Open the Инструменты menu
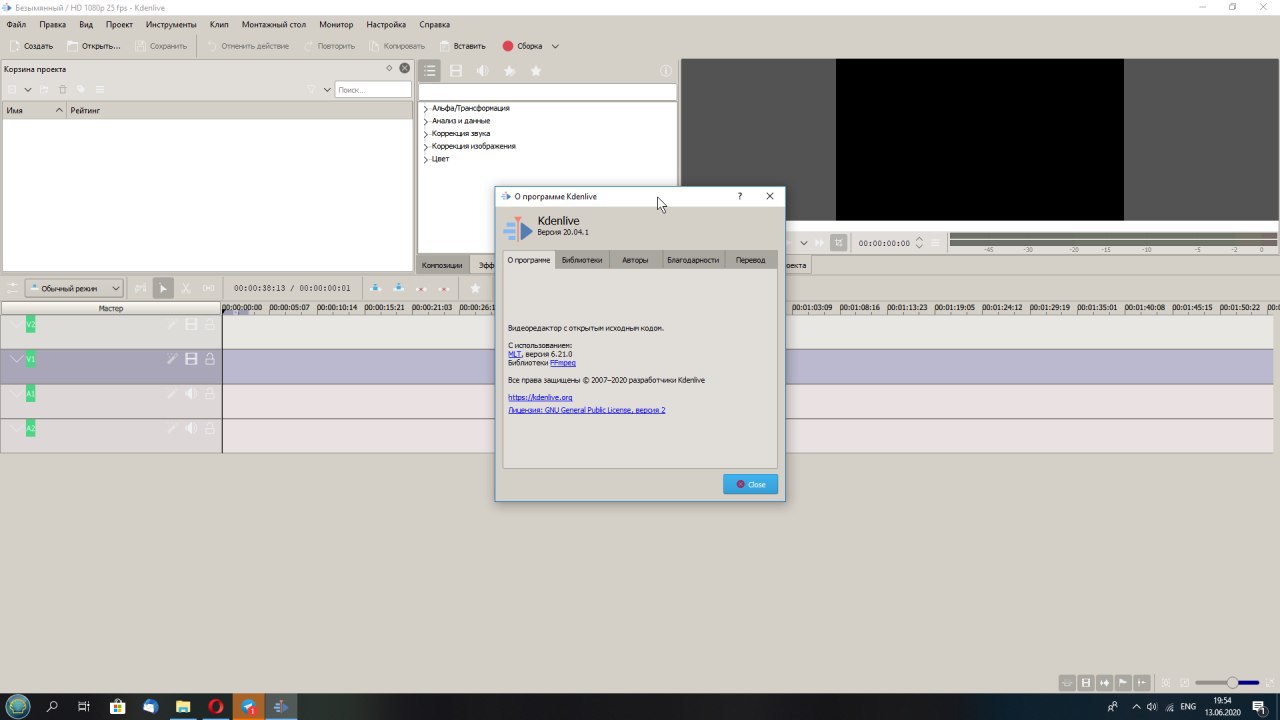The height and width of the screenshot is (720, 1280). tap(171, 24)
